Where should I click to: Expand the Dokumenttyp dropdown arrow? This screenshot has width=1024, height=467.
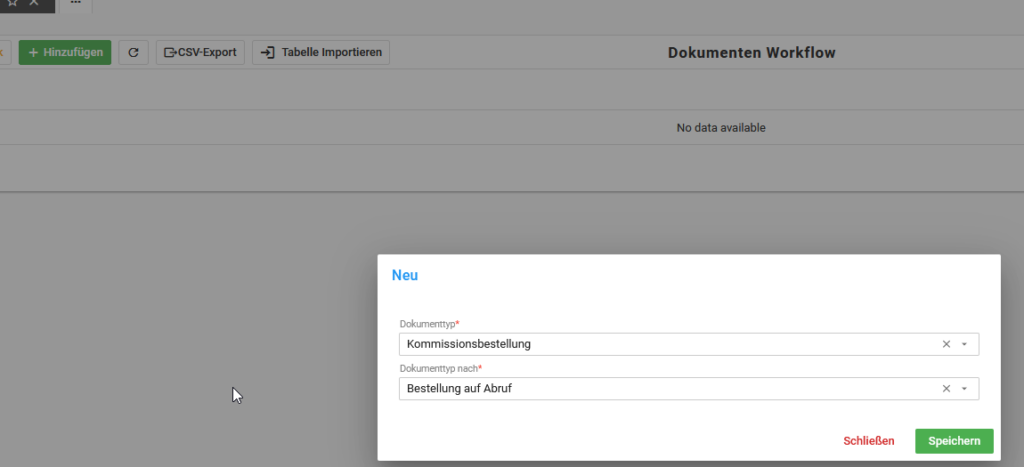[965, 344]
